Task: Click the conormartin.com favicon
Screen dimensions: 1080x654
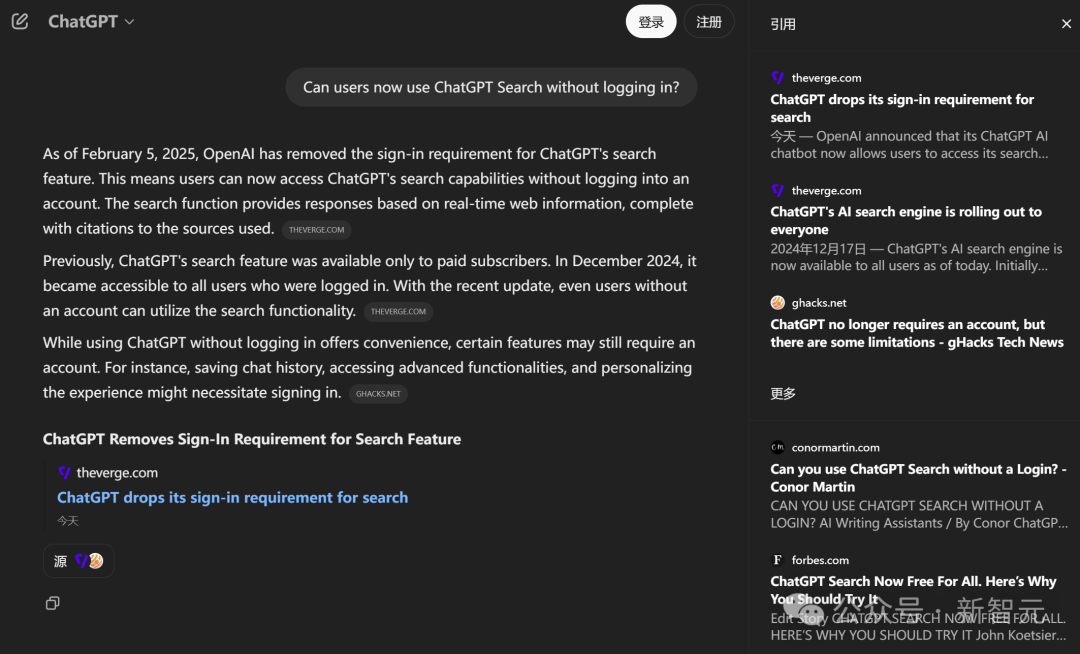Action: pyautogui.click(x=778, y=447)
